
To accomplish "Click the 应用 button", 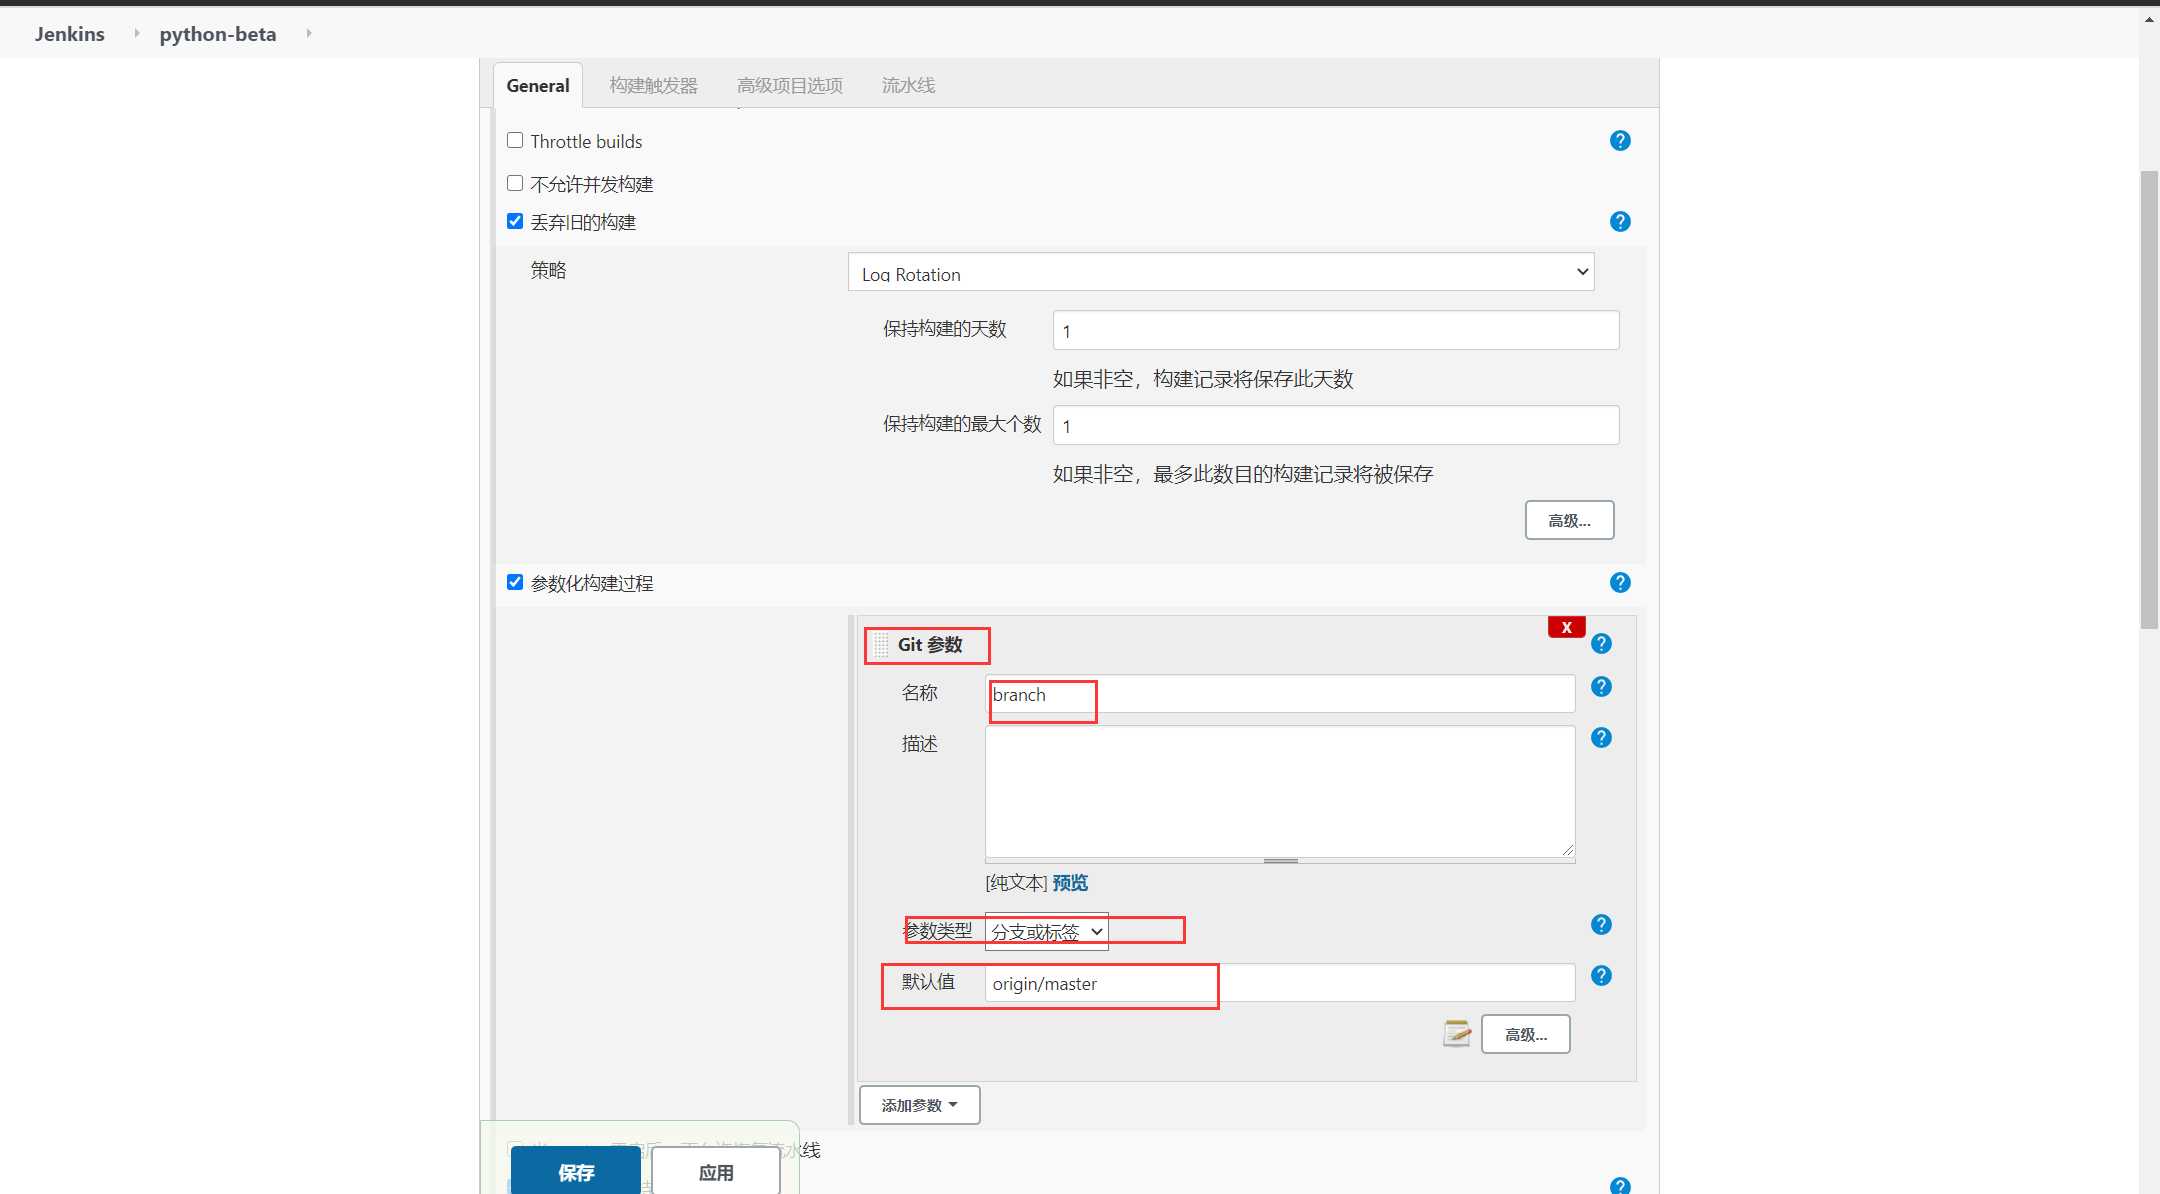I will (x=716, y=1171).
